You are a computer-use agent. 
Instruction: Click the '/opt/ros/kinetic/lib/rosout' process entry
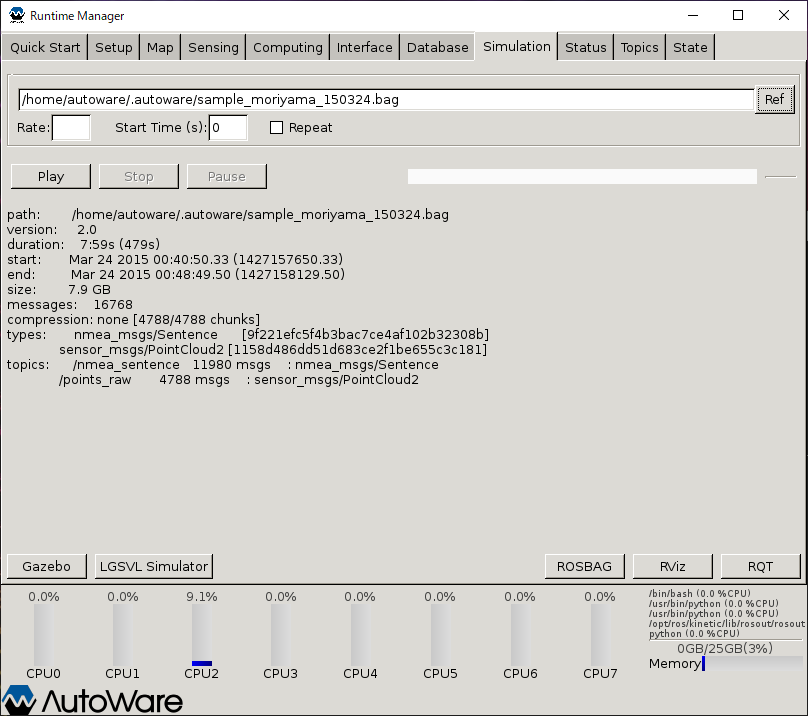pos(727,624)
